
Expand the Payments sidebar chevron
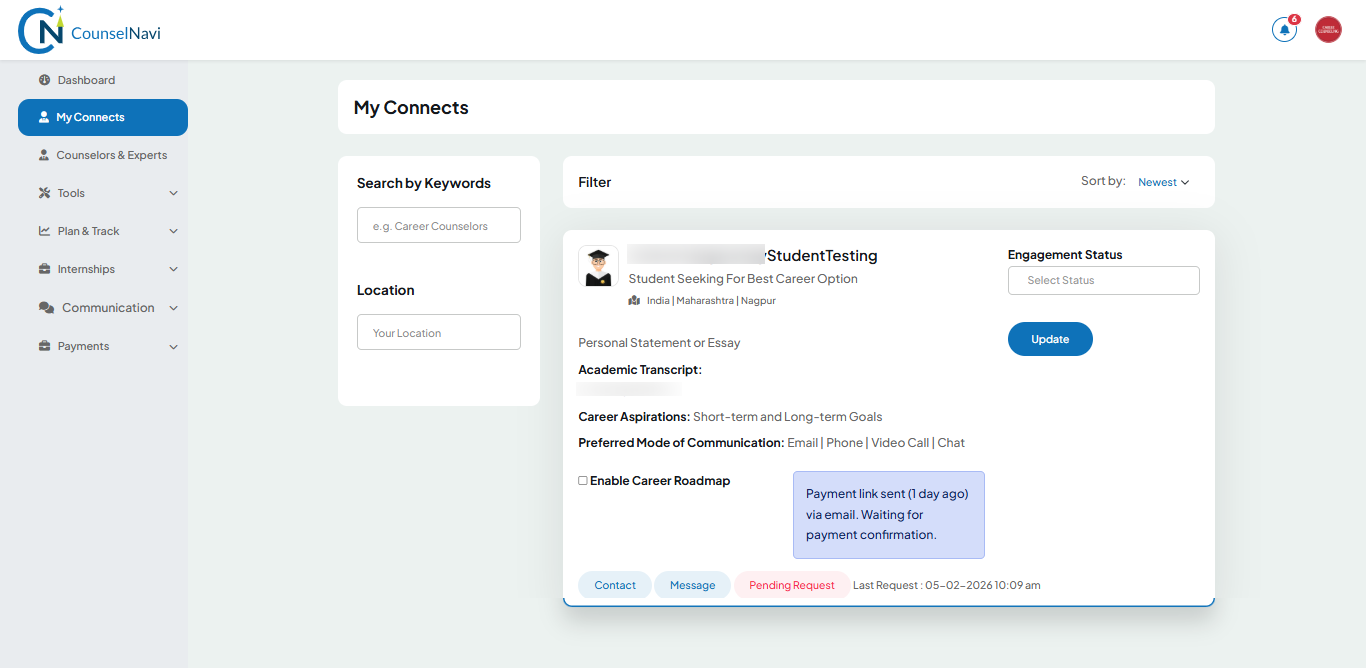(x=174, y=347)
